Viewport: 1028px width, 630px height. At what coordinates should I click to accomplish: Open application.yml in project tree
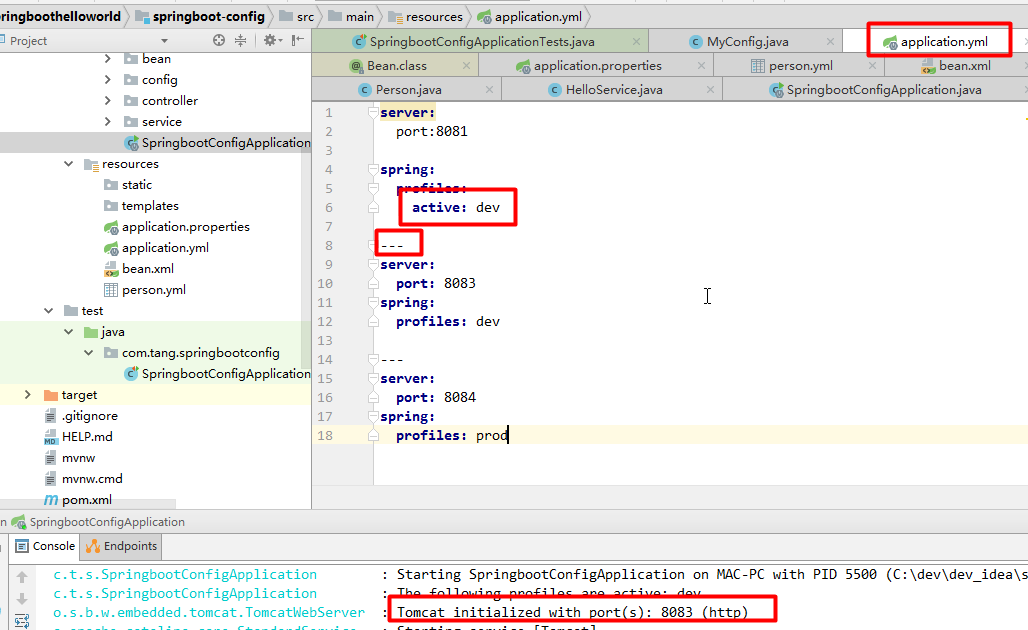point(156,248)
